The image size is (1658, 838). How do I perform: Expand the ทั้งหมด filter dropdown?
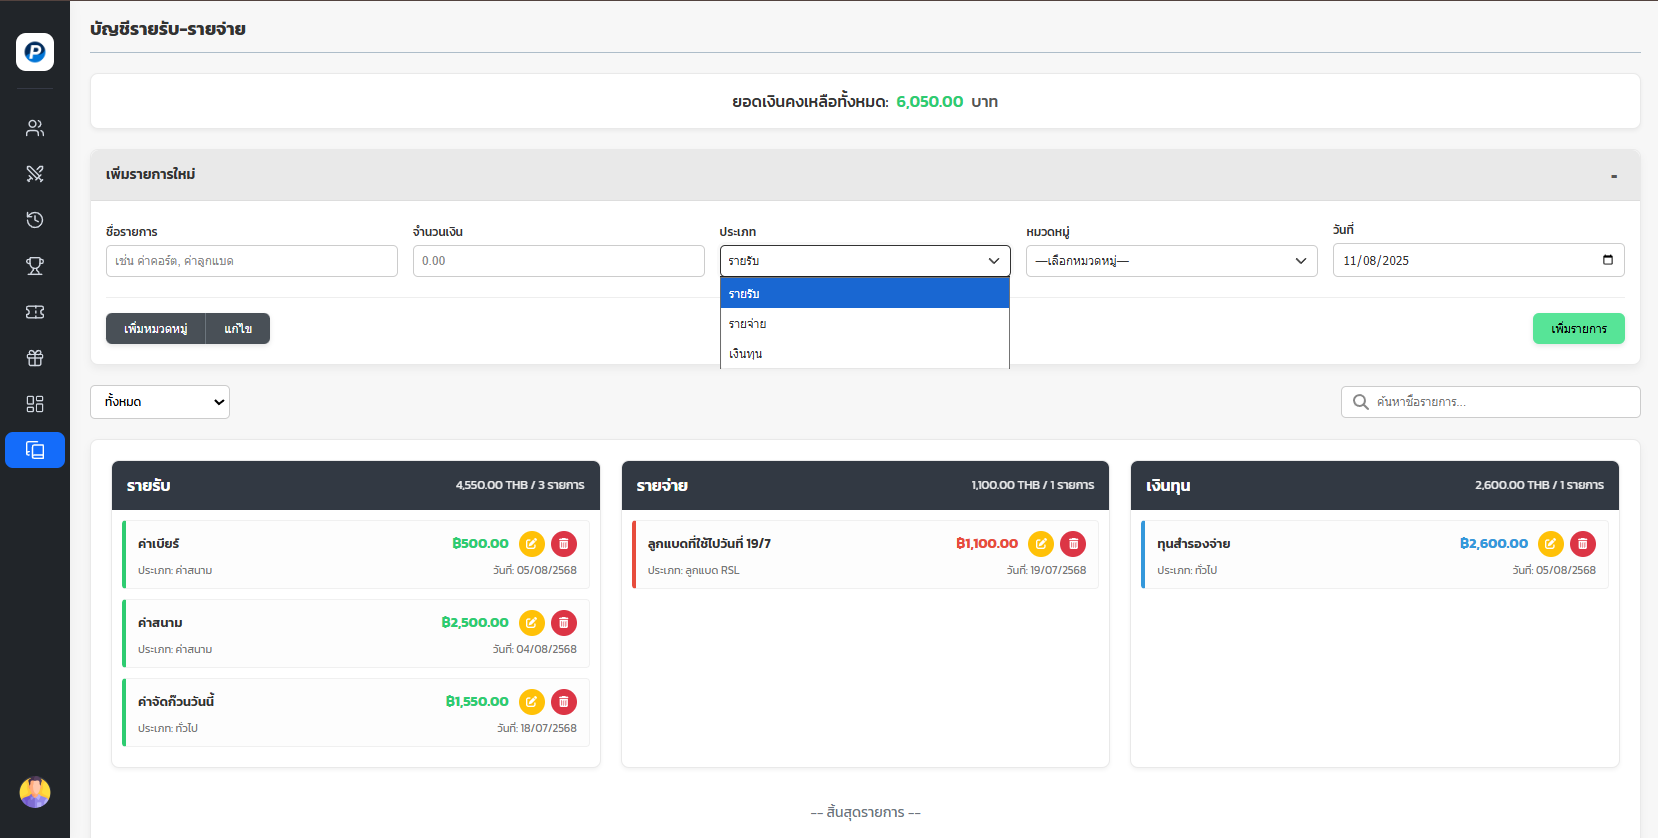160,402
